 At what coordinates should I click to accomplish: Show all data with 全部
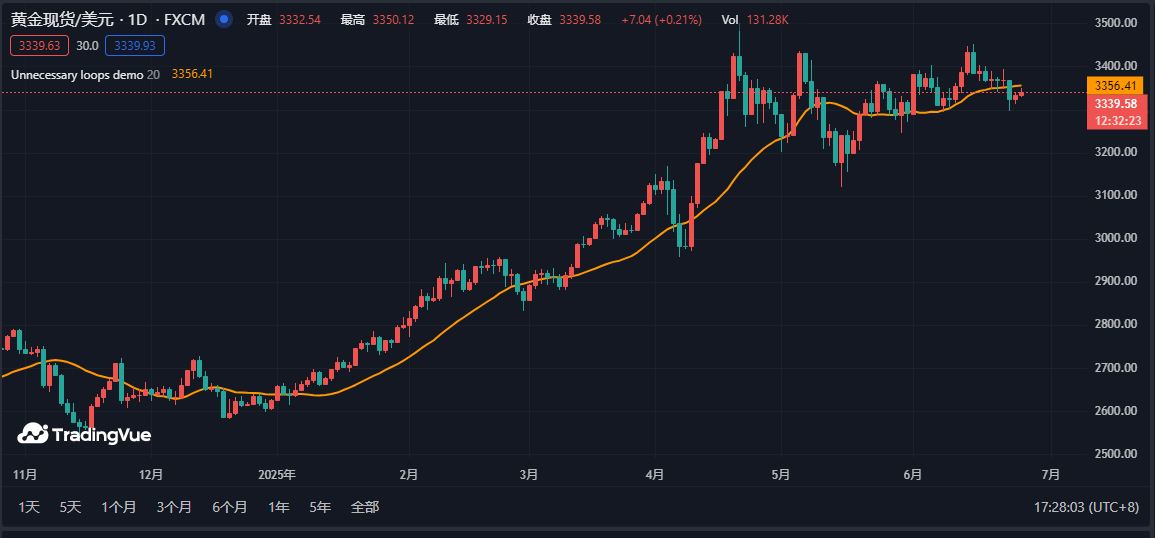pyautogui.click(x=365, y=507)
